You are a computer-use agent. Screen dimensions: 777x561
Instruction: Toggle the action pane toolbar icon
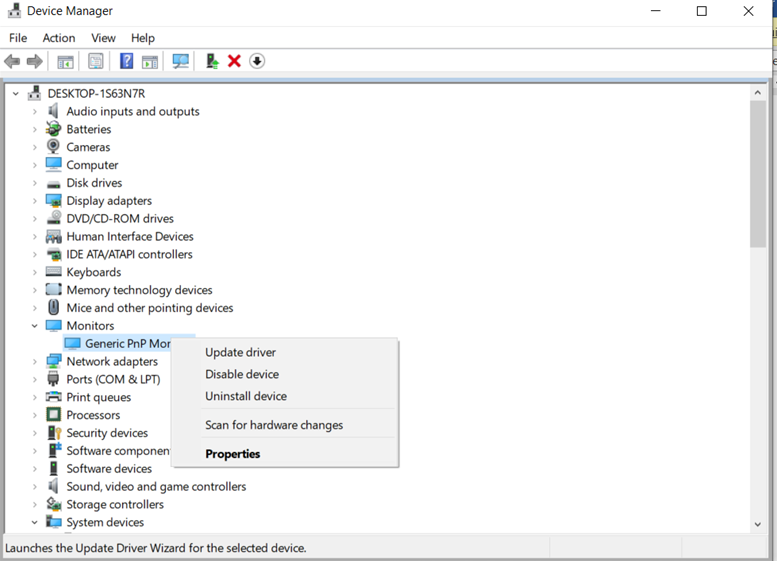(150, 61)
